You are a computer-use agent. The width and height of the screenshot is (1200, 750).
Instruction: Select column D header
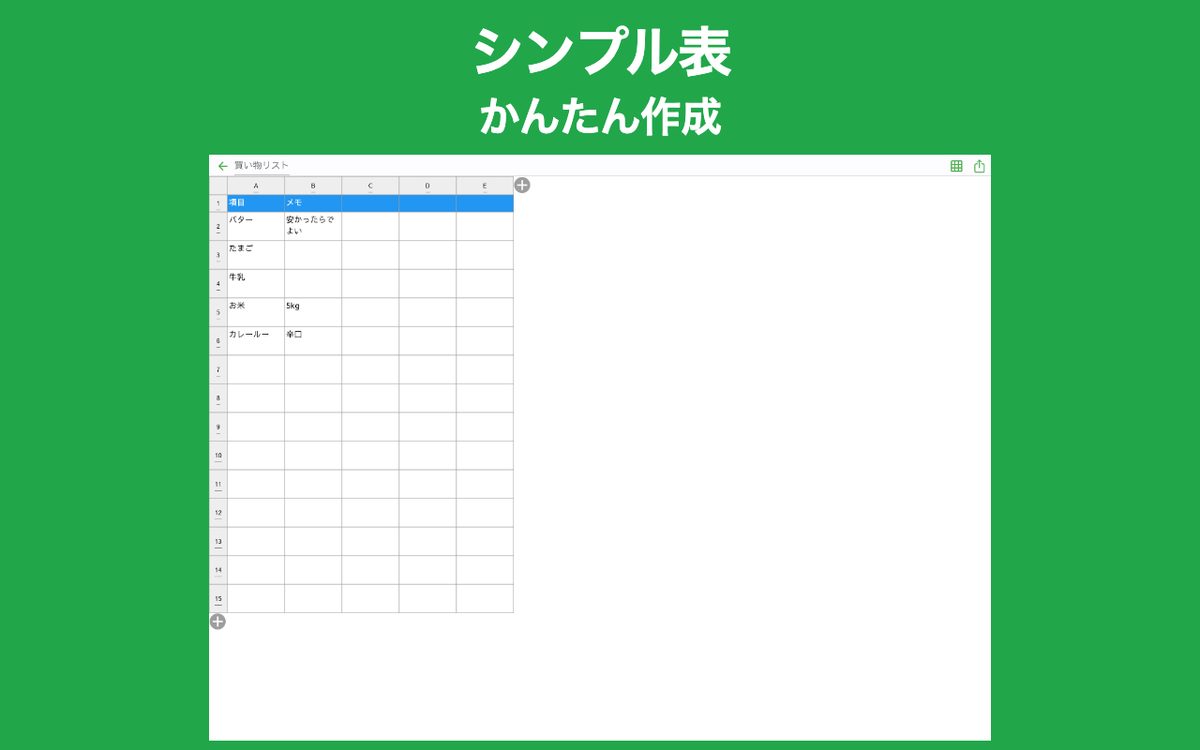pos(427,186)
